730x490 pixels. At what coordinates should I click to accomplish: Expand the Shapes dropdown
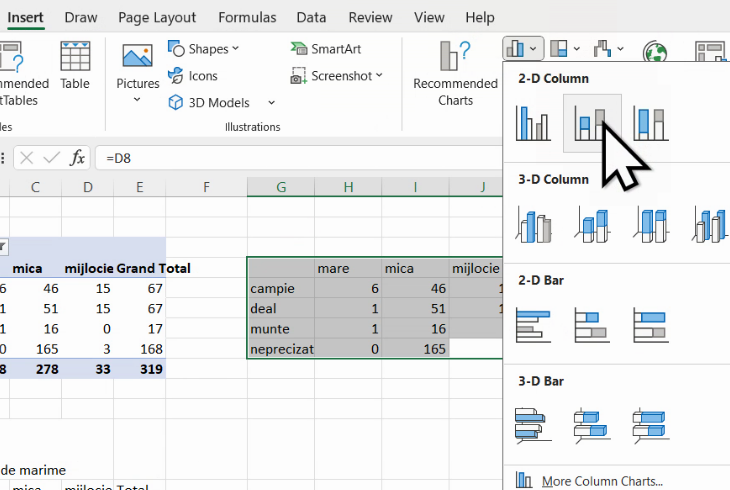click(x=204, y=48)
